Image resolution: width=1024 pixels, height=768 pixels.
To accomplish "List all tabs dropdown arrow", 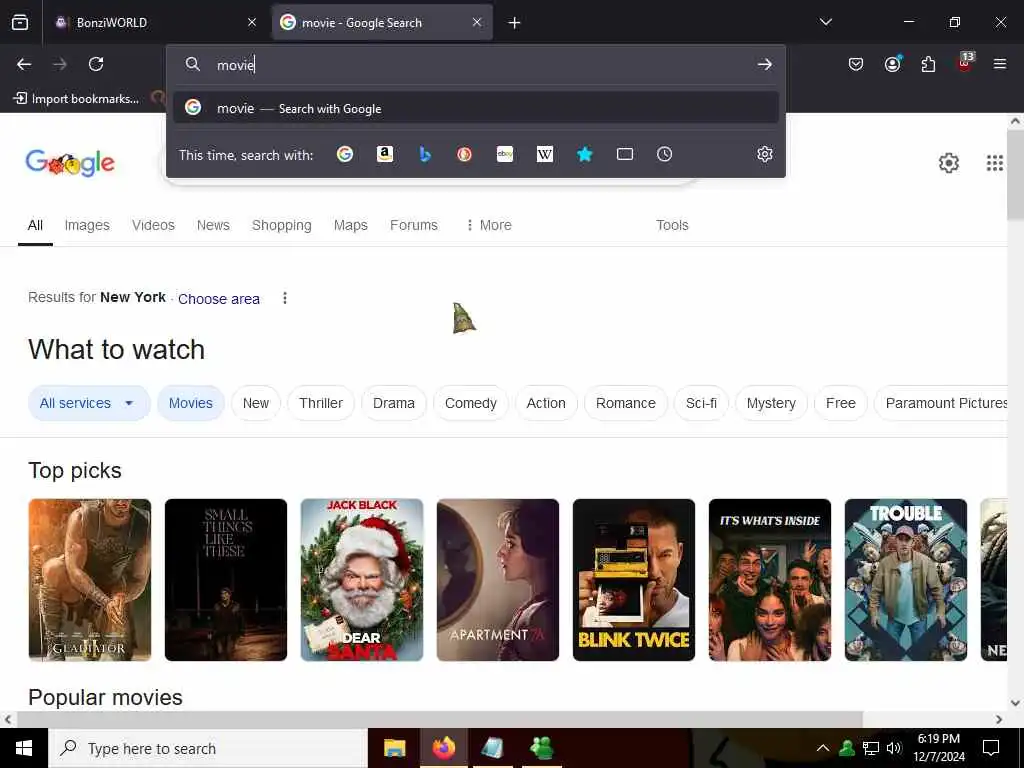I will 826,22.
